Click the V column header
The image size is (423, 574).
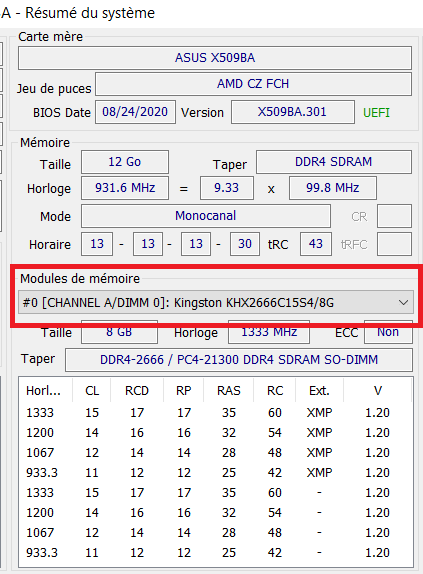[x=378, y=391]
